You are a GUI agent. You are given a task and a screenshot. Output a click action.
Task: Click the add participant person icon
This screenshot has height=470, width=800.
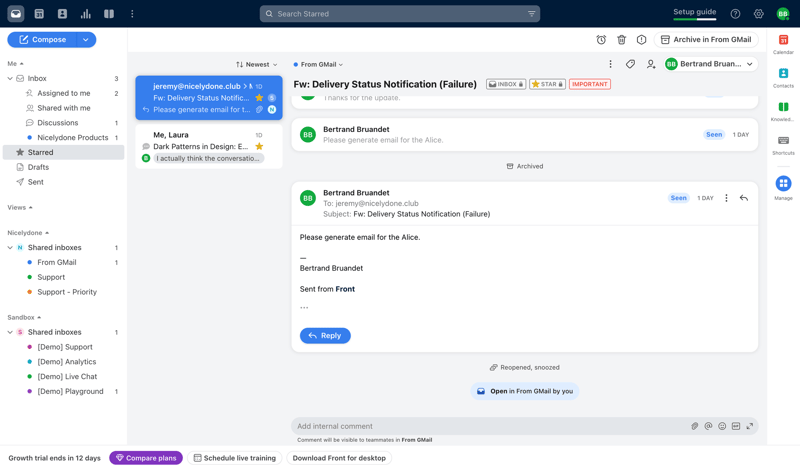point(651,64)
